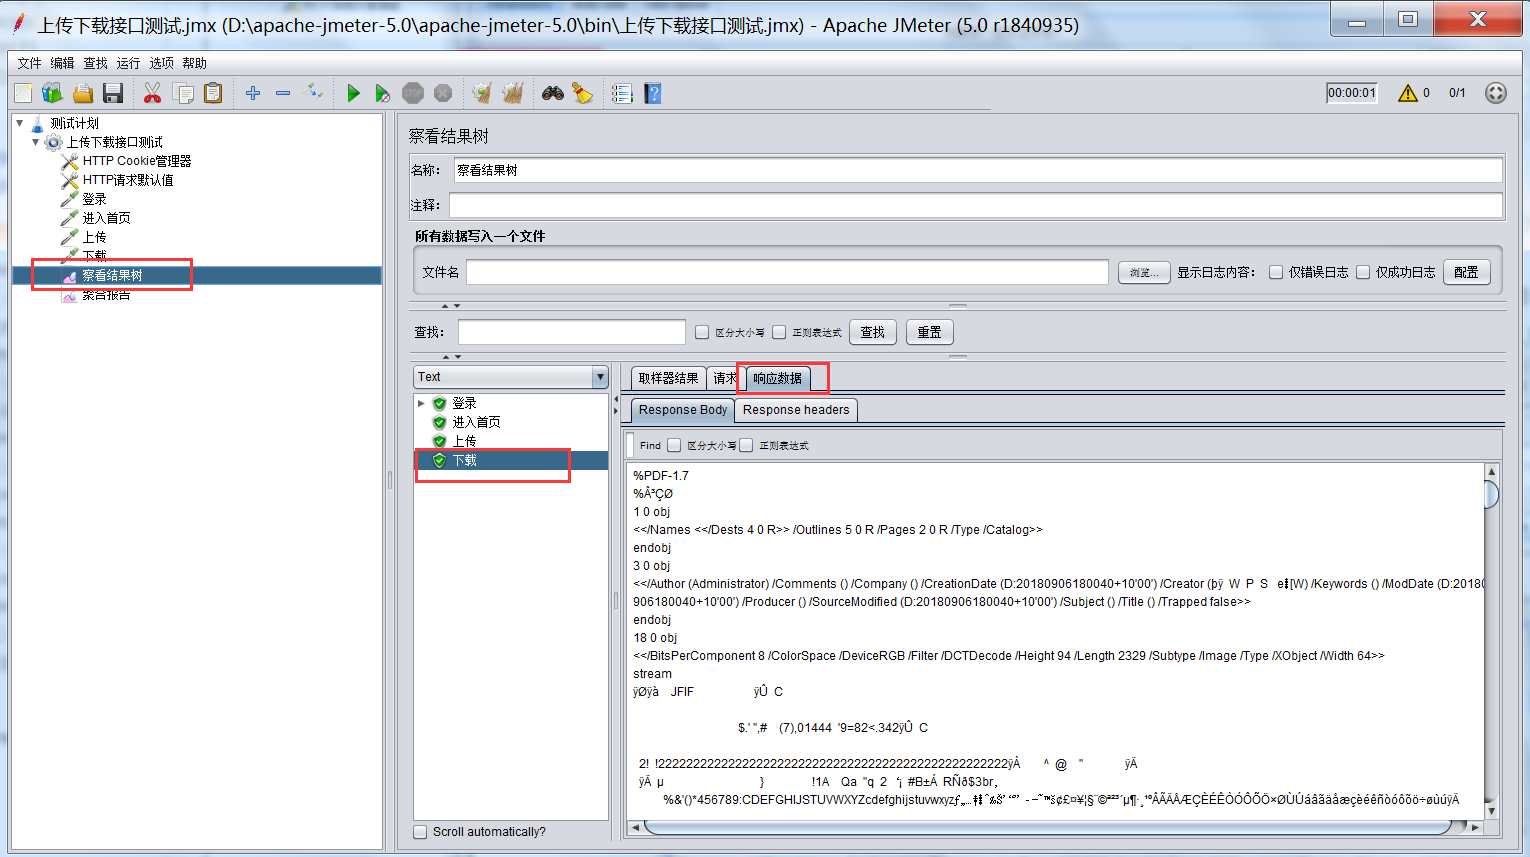Click the Toggle enable/disable icon
1530x857 pixels.
point(313,93)
